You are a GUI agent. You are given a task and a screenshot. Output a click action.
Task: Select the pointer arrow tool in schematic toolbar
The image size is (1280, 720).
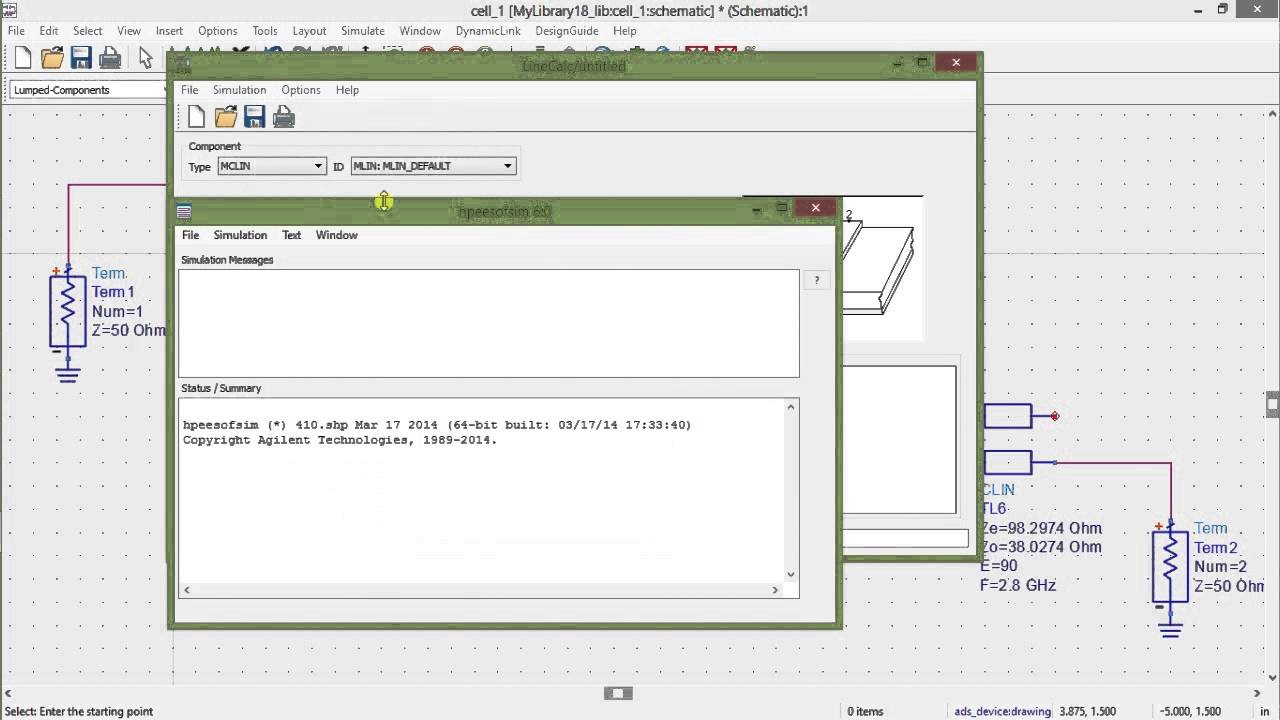tap(146, 58)
